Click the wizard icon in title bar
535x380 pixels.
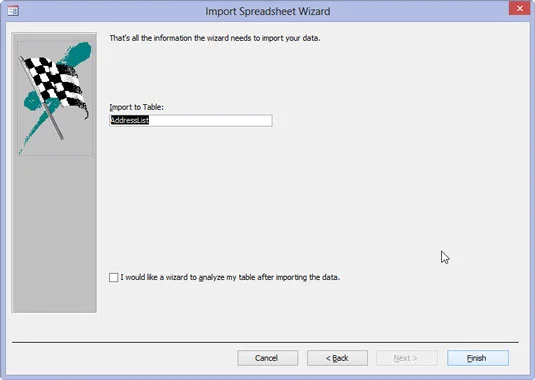click(13, 11)
